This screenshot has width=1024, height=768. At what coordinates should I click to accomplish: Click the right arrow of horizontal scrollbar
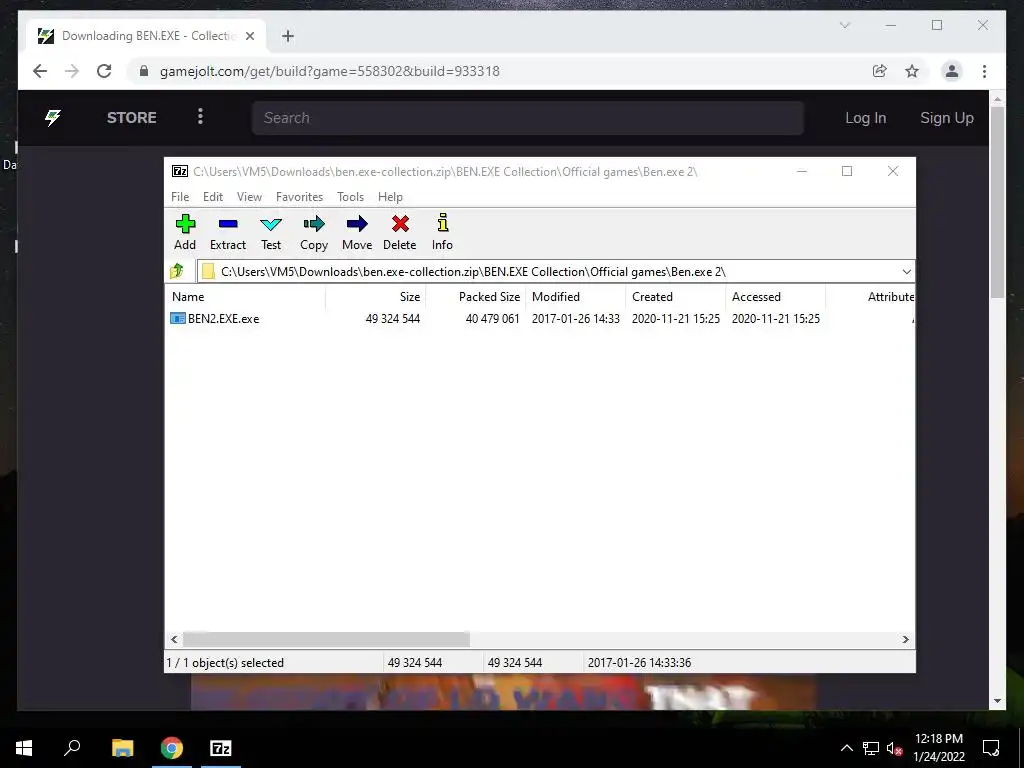tap(905, 639)
